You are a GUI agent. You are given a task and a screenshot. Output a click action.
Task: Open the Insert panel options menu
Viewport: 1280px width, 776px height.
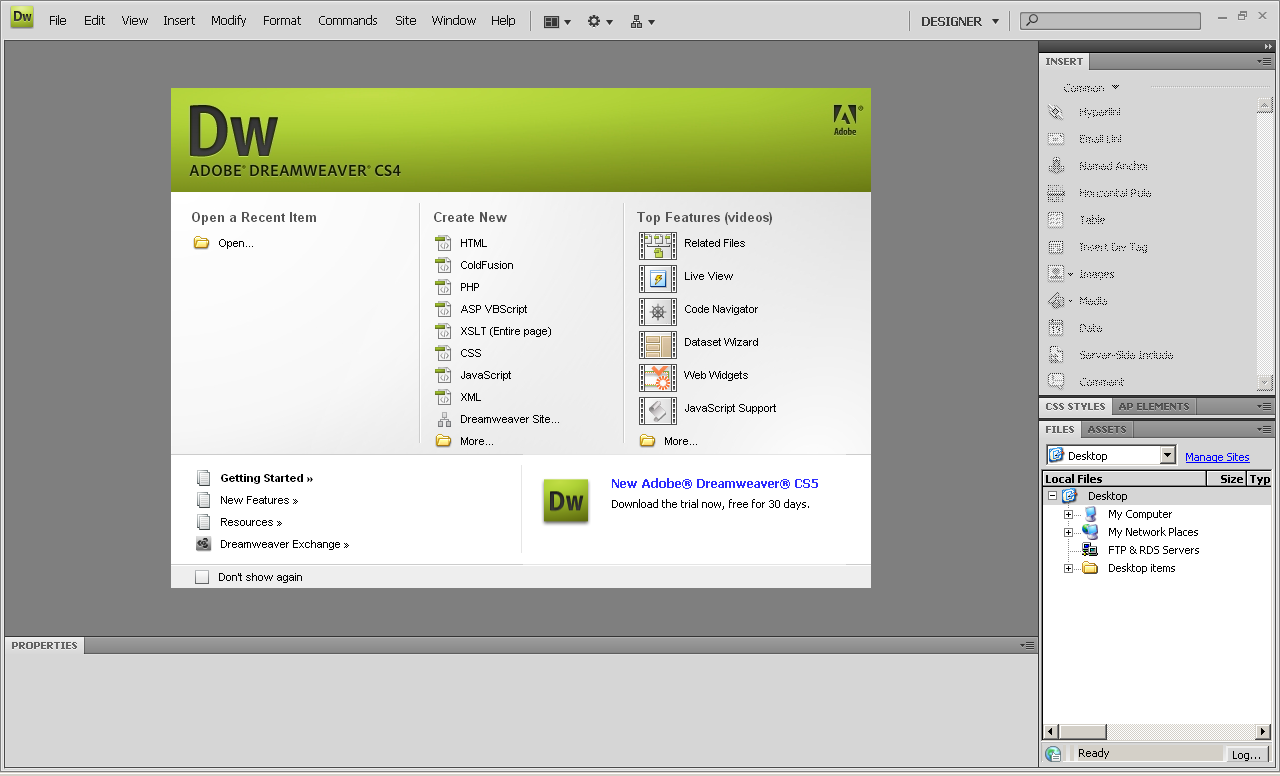click(1265, 62)
